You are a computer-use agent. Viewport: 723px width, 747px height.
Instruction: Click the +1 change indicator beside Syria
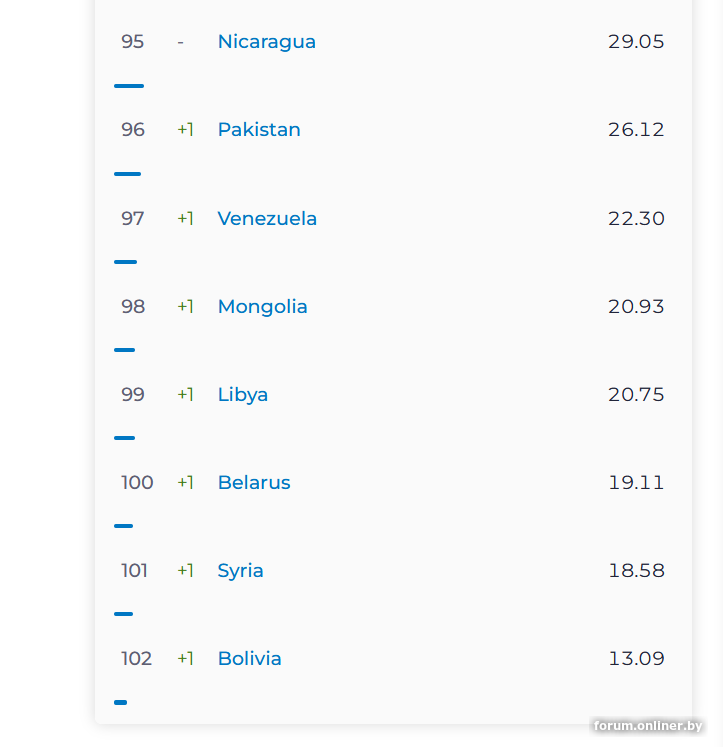tap(185, 570)
